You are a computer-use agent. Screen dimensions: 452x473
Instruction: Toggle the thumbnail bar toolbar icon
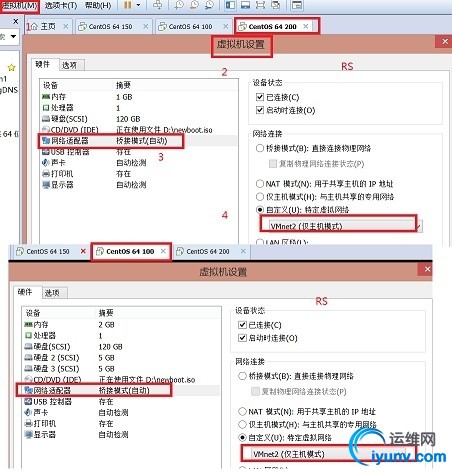245,5
